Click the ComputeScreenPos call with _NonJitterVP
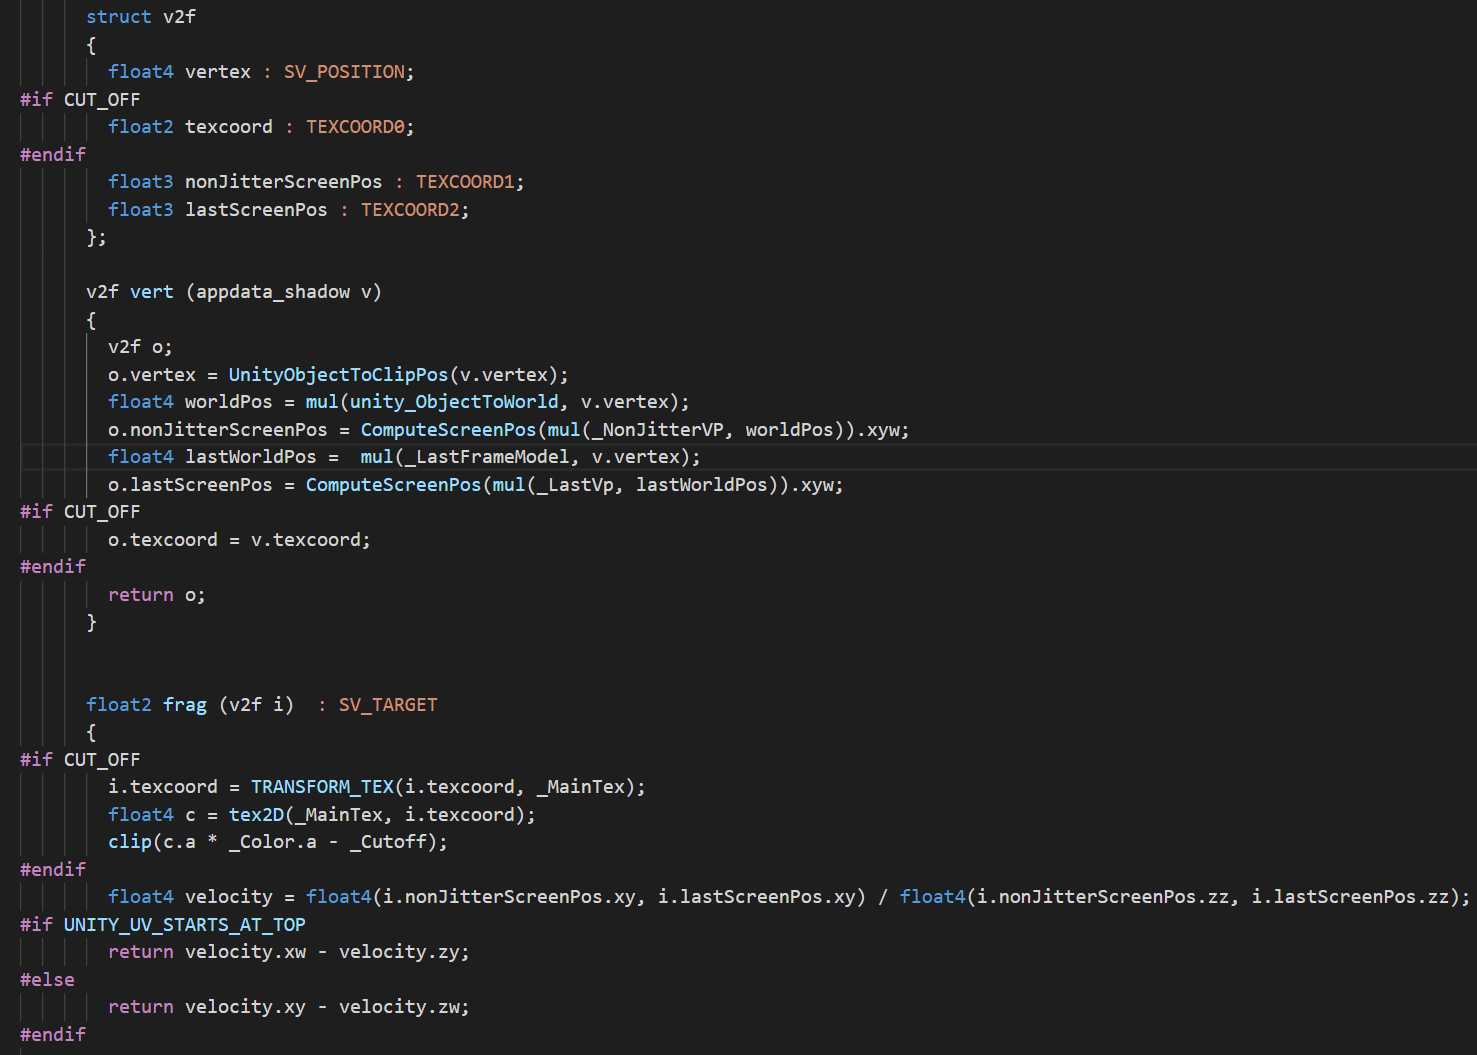1477x1055 pixels. (x=447, y=429)
